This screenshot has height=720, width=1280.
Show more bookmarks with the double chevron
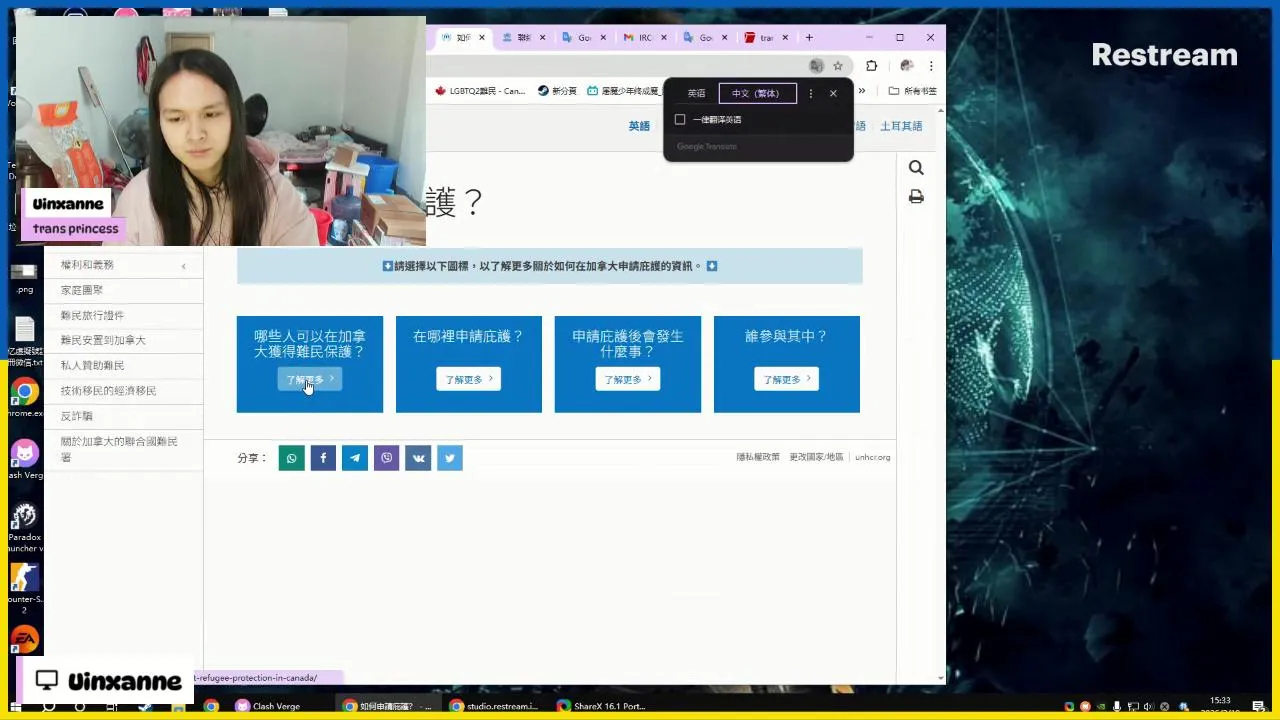click(x=861, y=91)
